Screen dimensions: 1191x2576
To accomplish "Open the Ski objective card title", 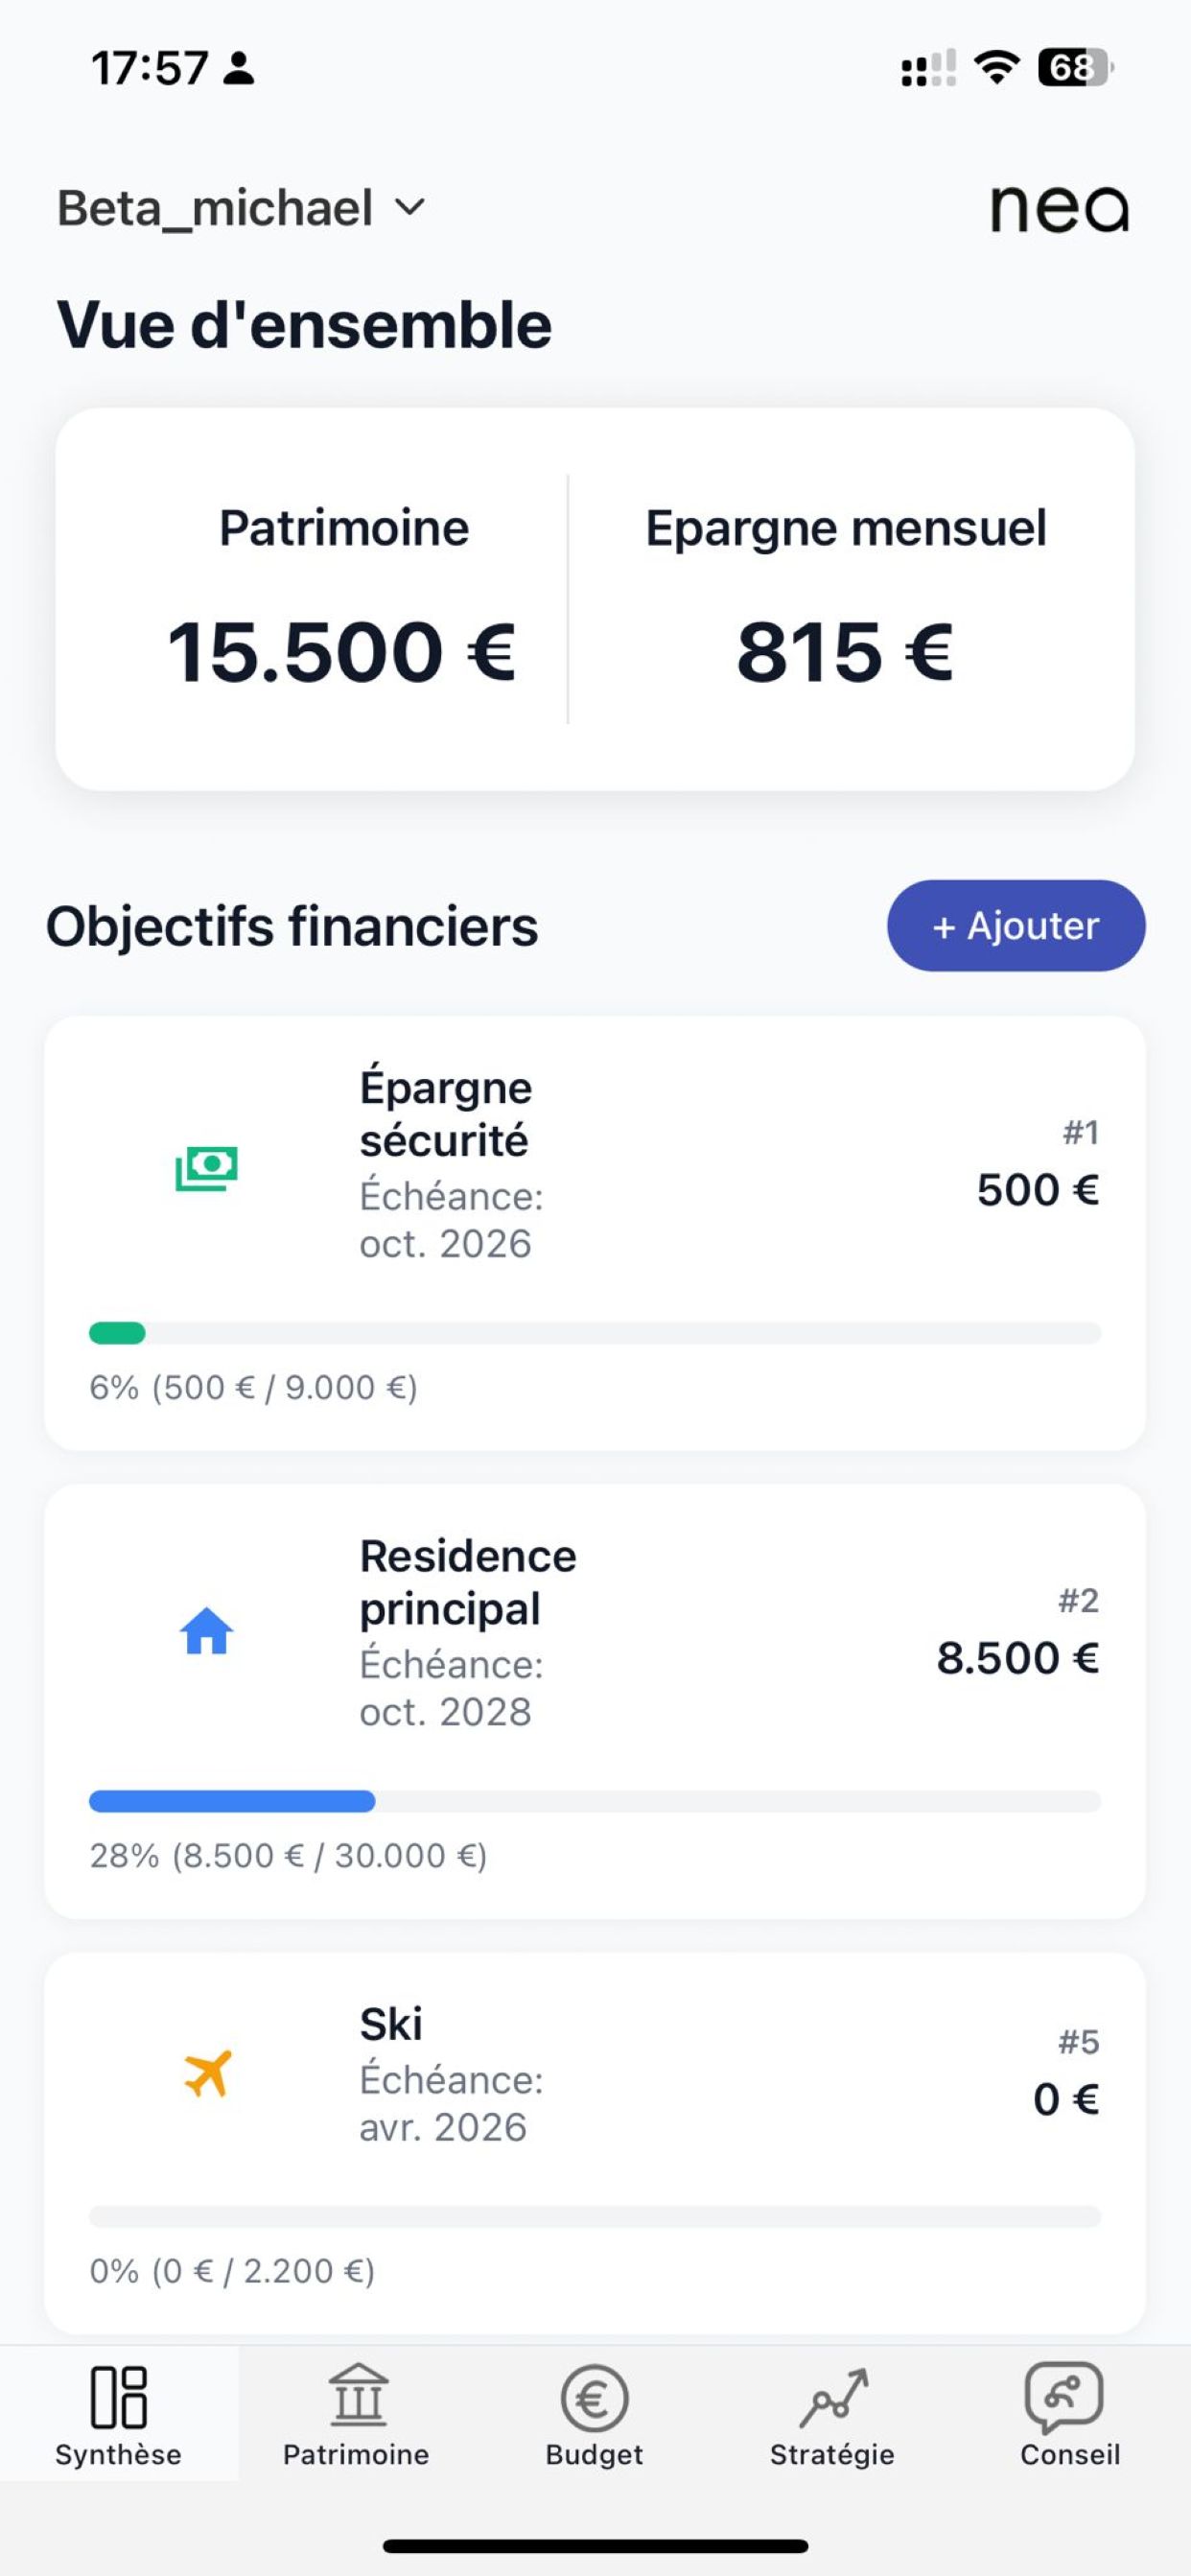I will (391, 2025).
